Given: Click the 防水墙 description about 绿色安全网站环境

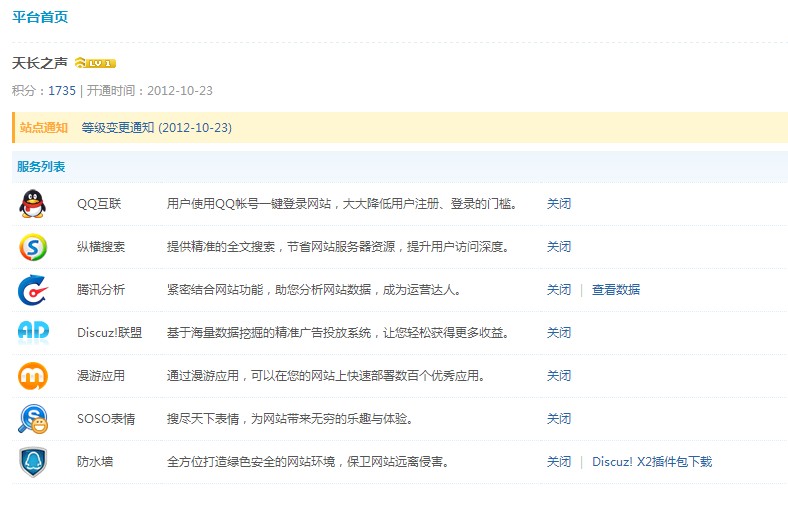Looking at the screenshot, I should click(308, 462).
